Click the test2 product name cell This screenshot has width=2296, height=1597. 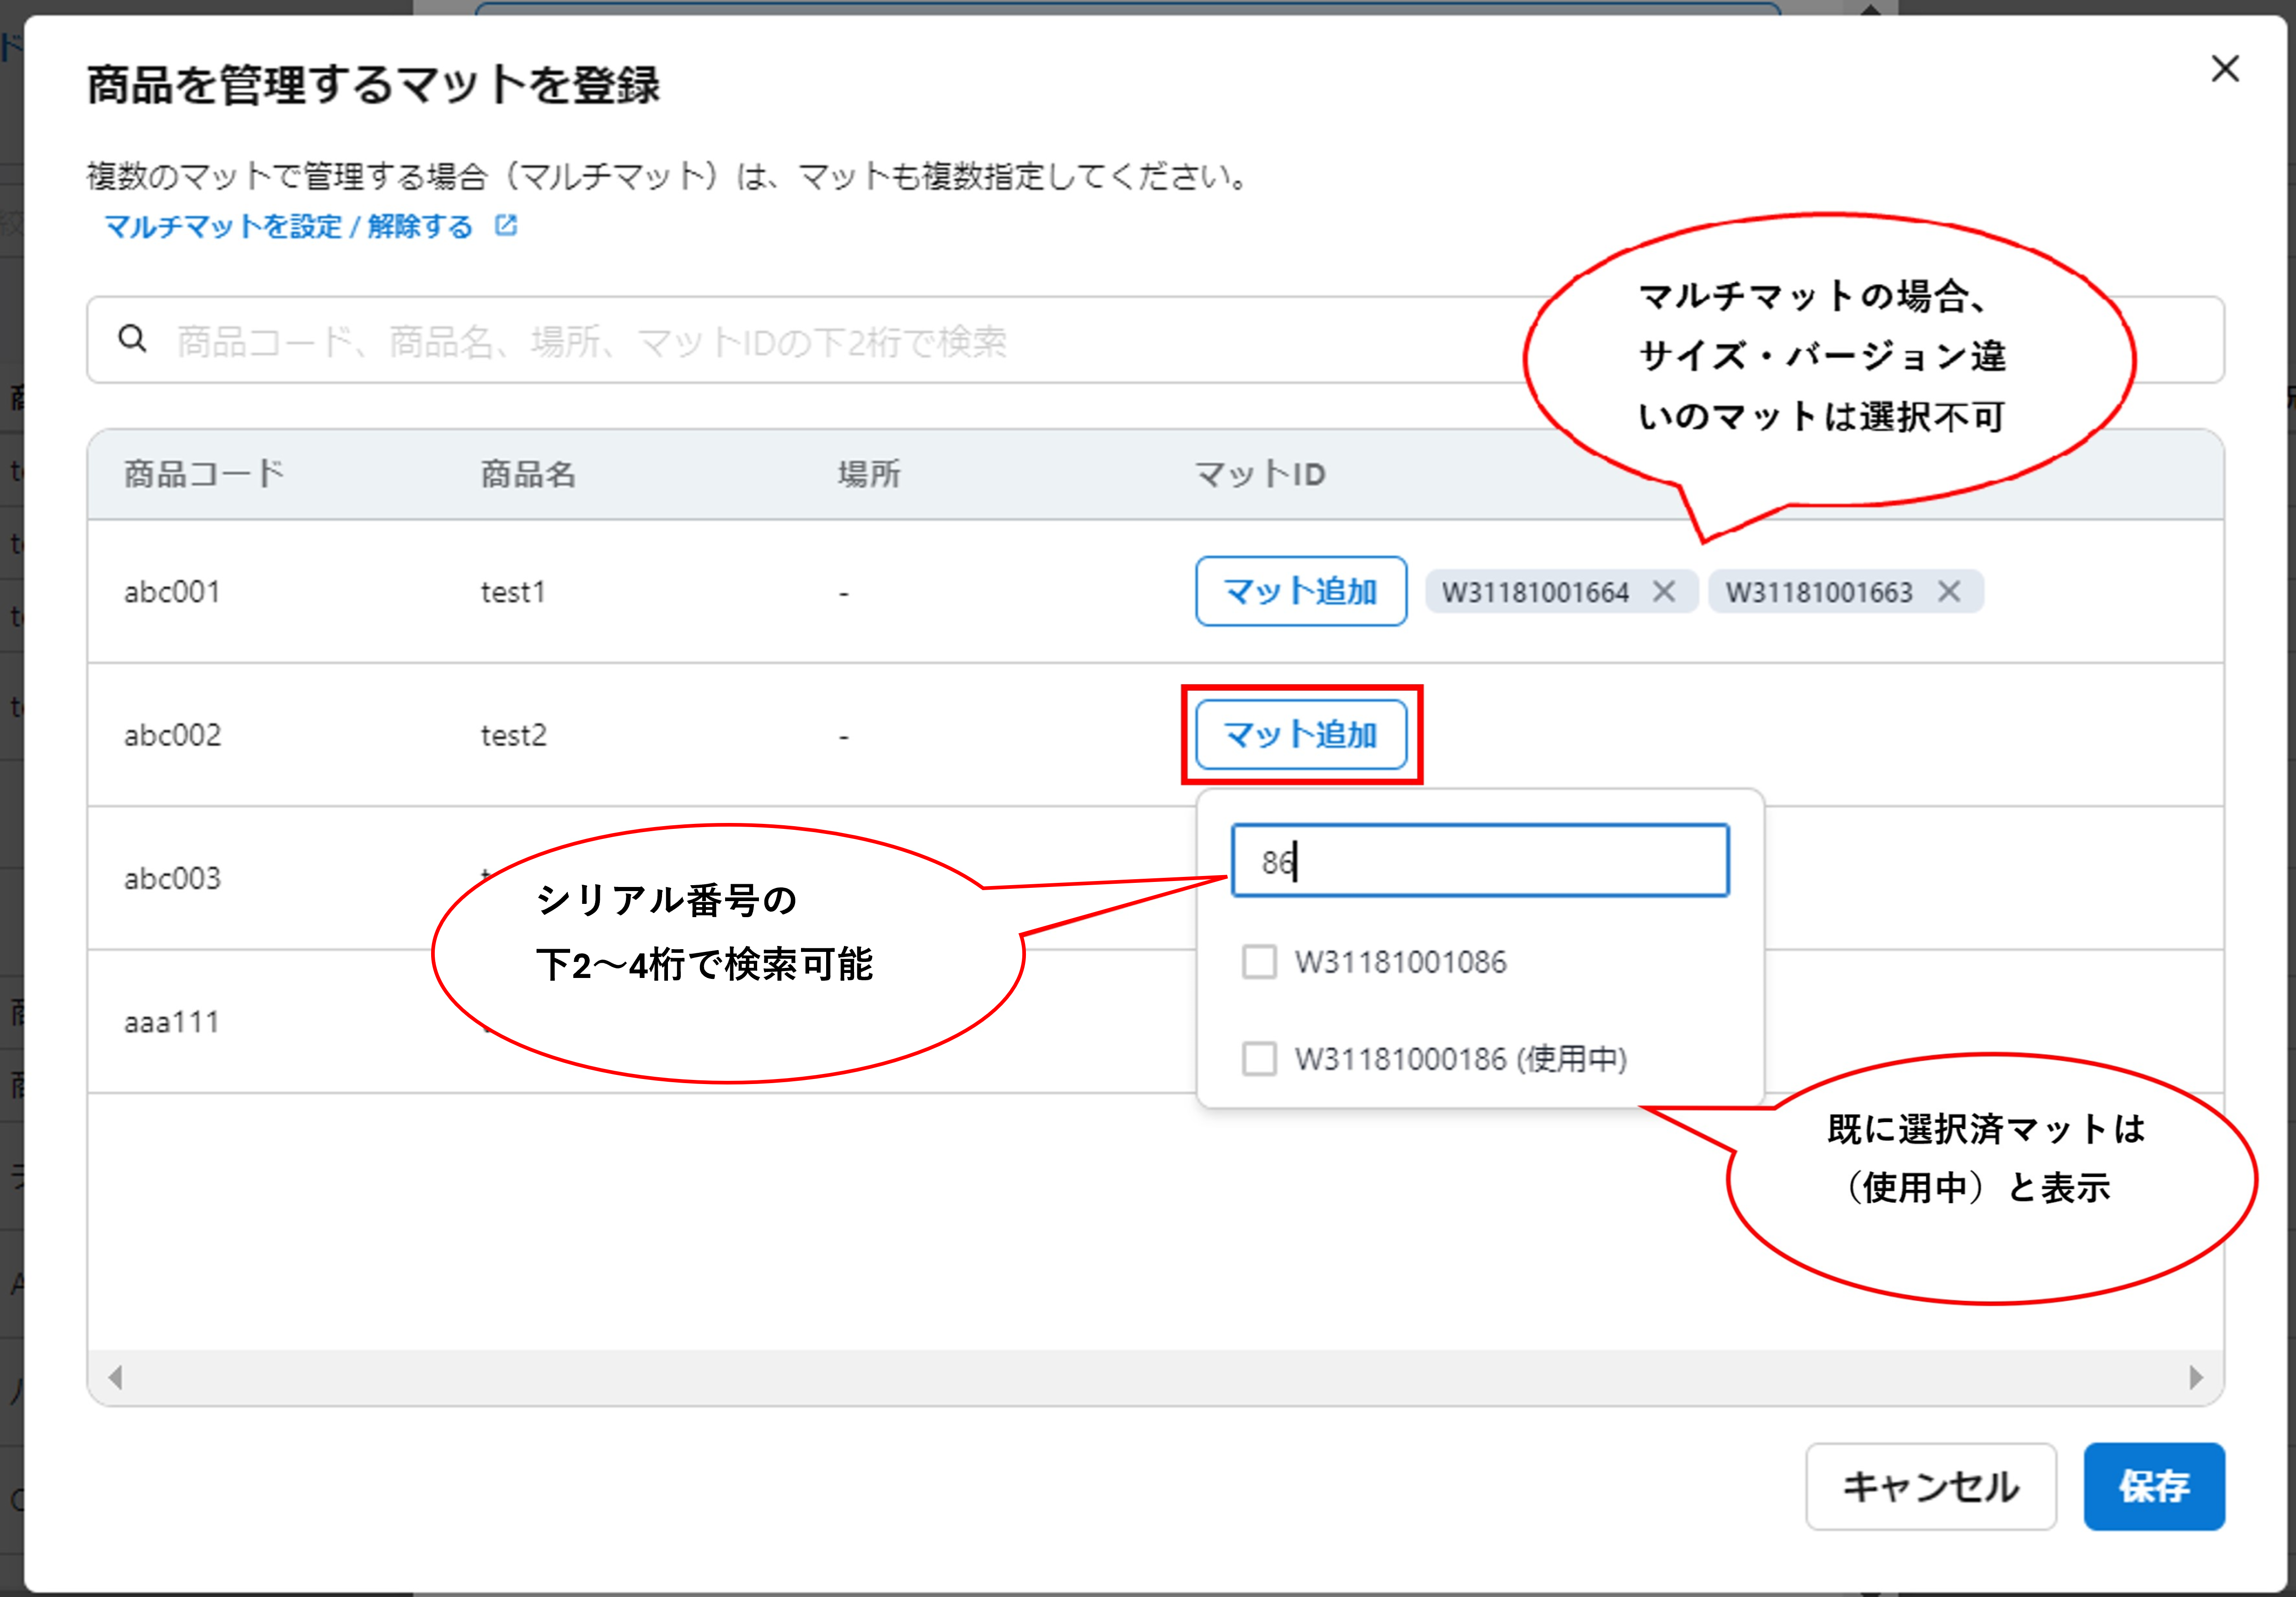click(x=514, y=735)
